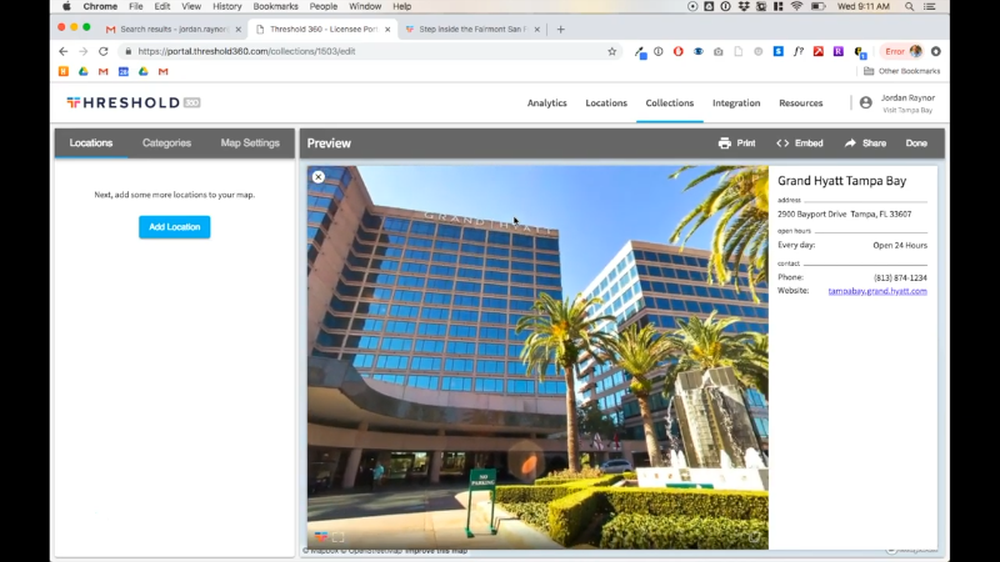Click the color picker eyedropper extension
The width and height of the screenshot is (1000, 562).
pos(640,52)
